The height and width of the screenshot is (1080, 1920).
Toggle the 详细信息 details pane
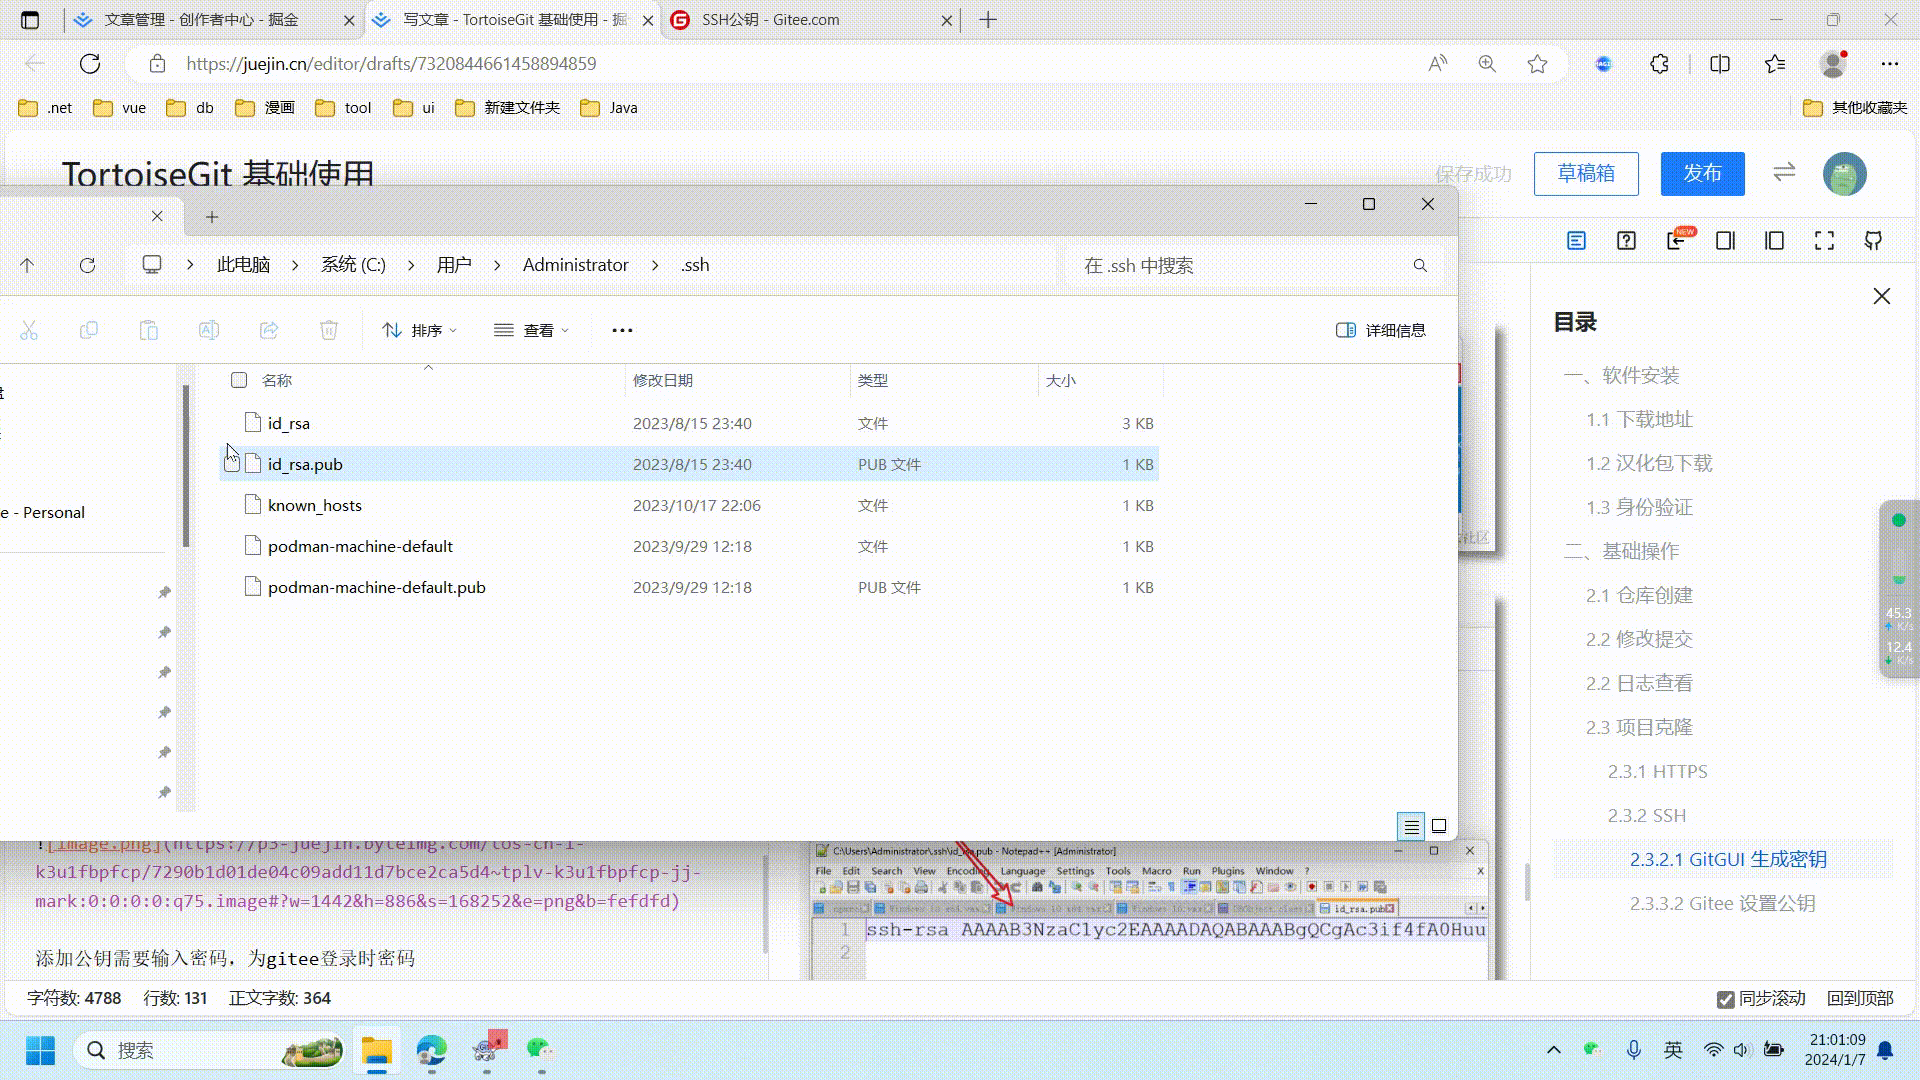coord(1381,330)
